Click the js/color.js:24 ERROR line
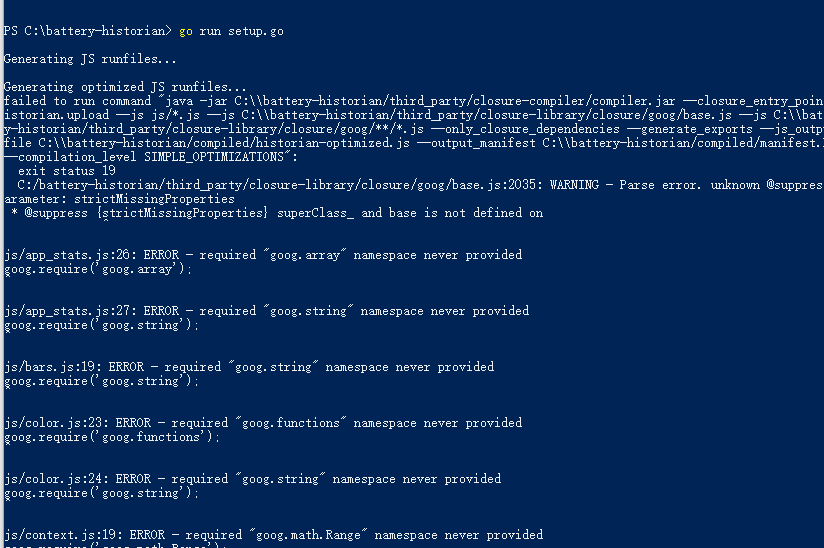Image resolution: width=824 pixels, height=548 pixels. (x=252, y=479)
